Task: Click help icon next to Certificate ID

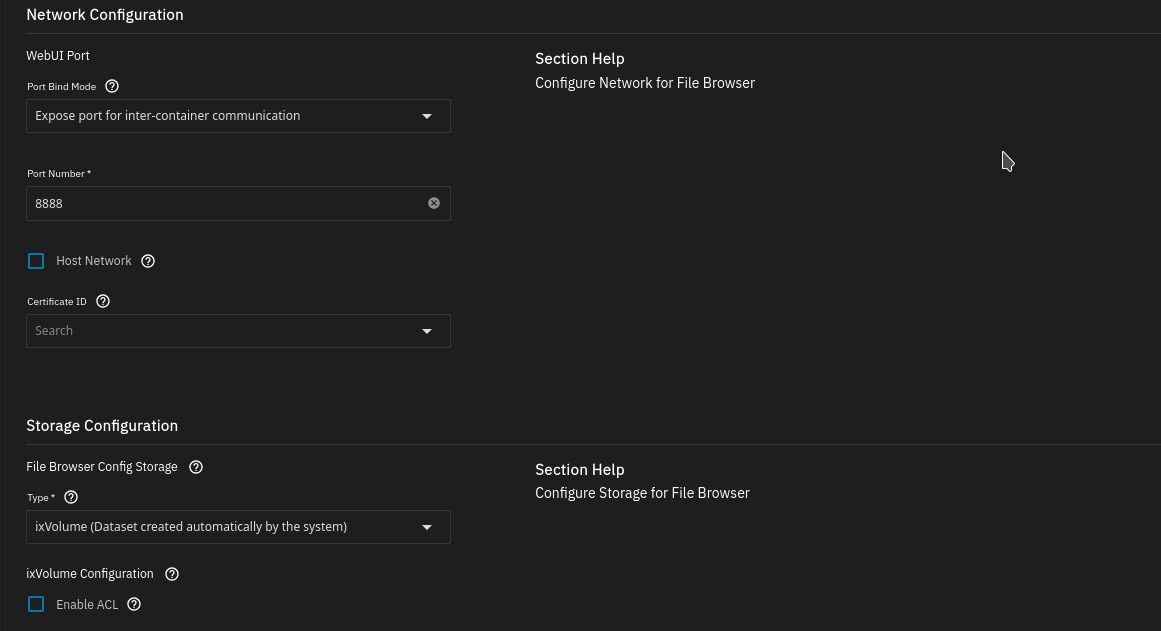Action: click(102, 301)
